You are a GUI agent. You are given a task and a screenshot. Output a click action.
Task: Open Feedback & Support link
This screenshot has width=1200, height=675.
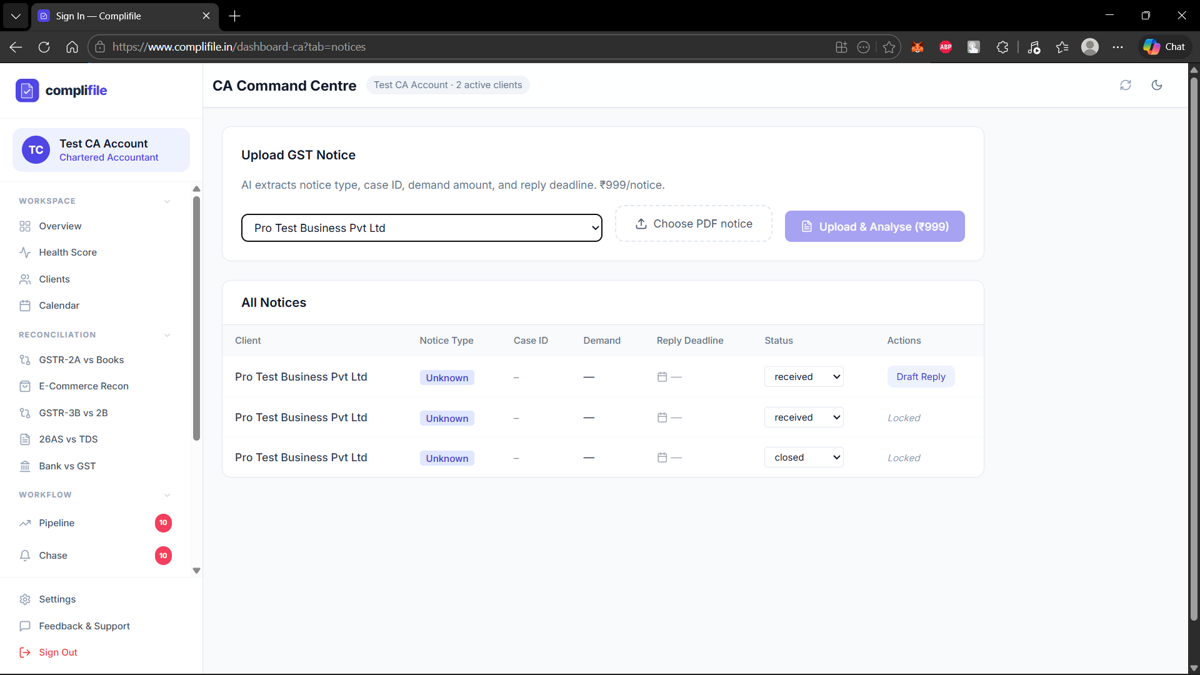84,626
